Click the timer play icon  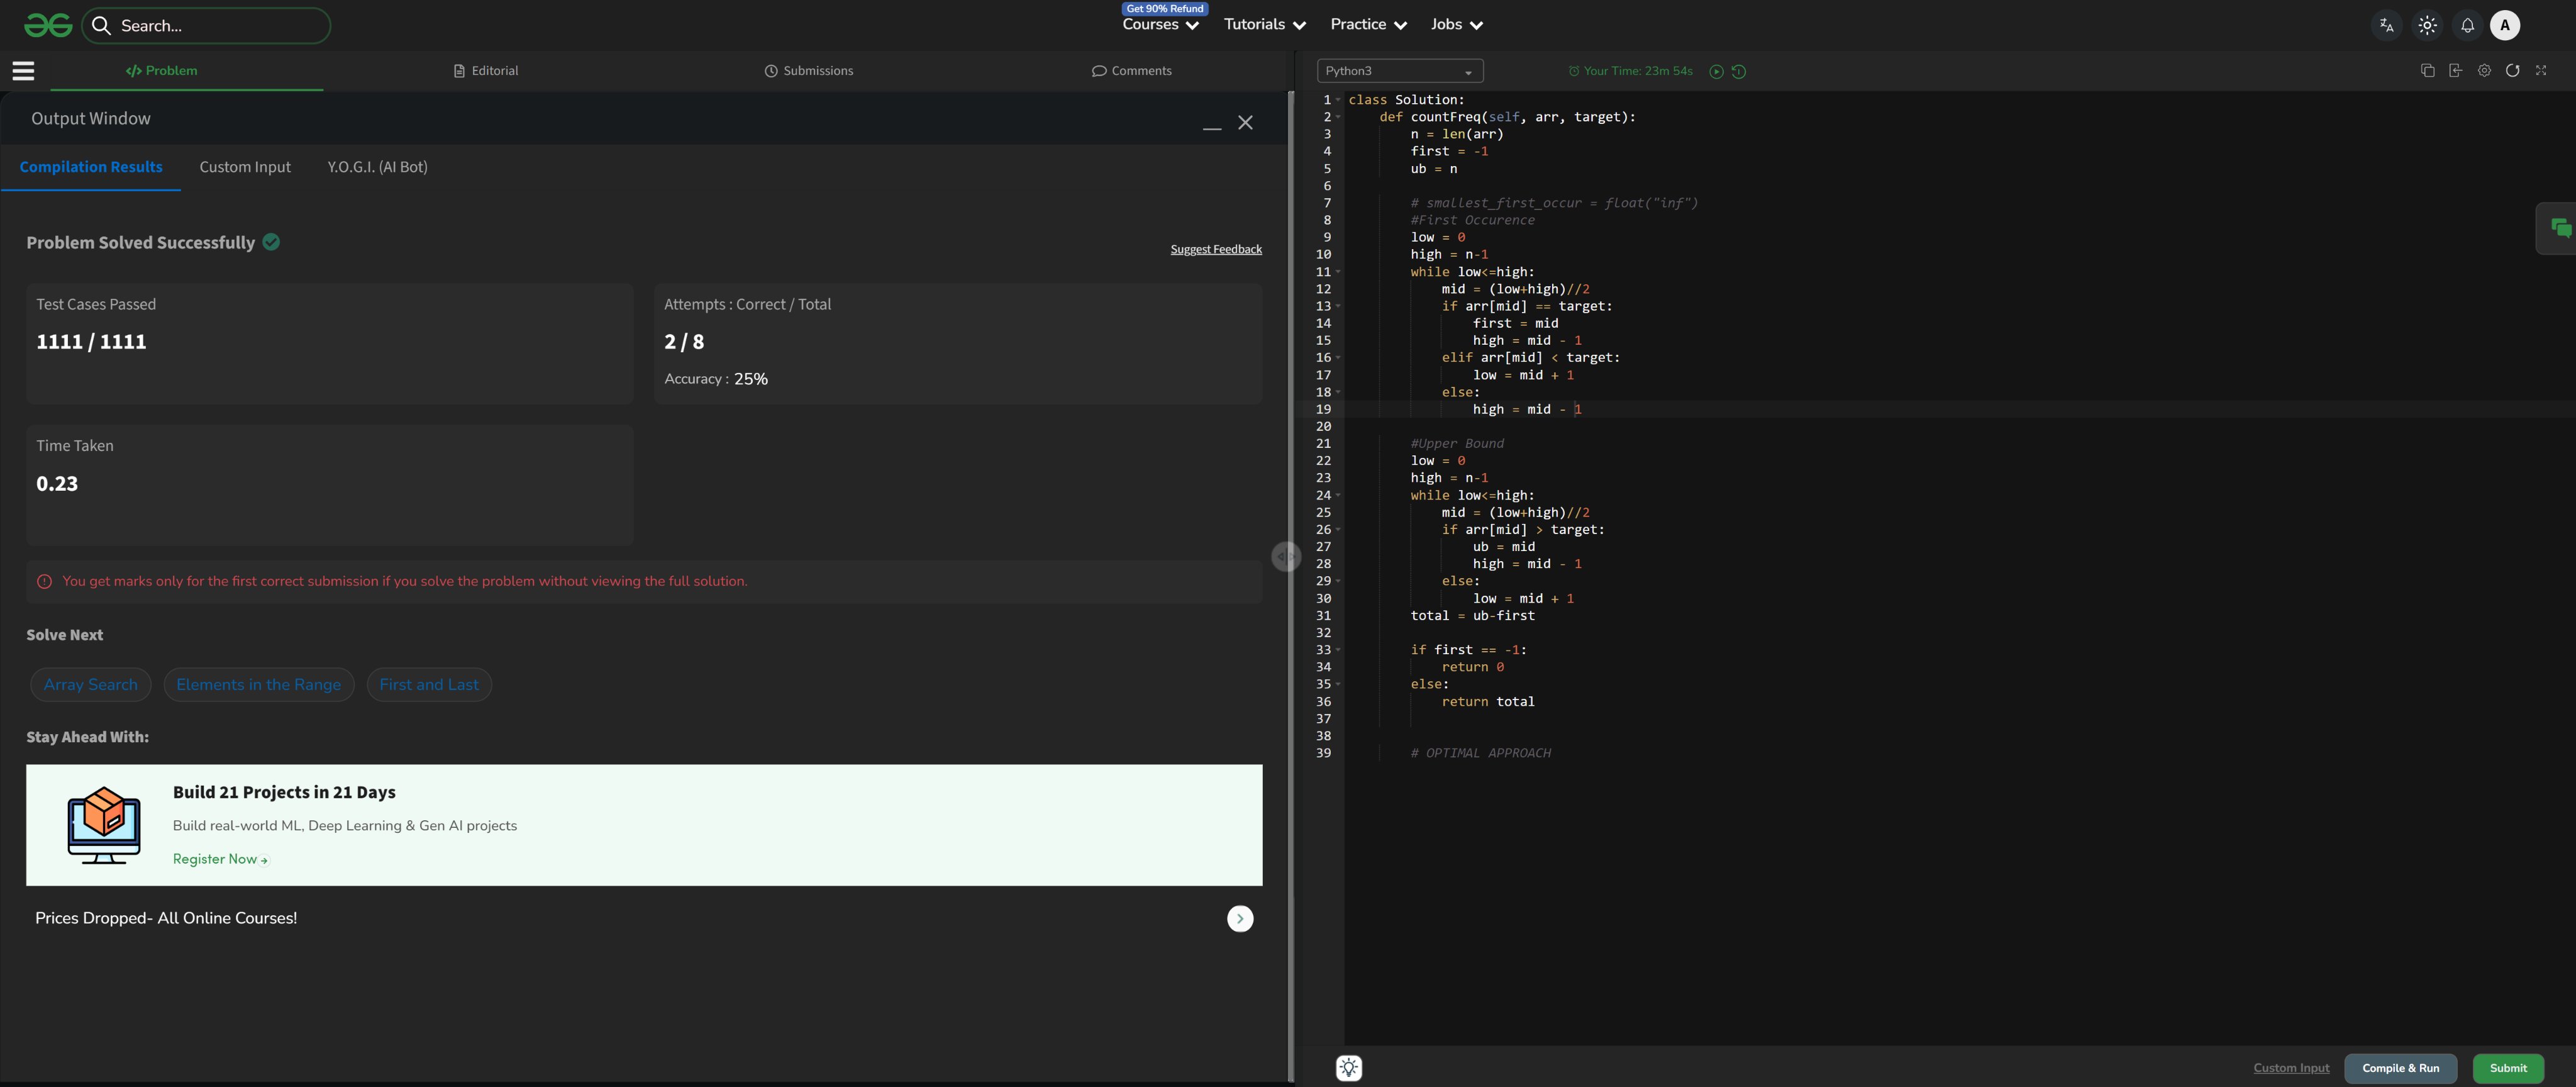[x=1716, y=72]
